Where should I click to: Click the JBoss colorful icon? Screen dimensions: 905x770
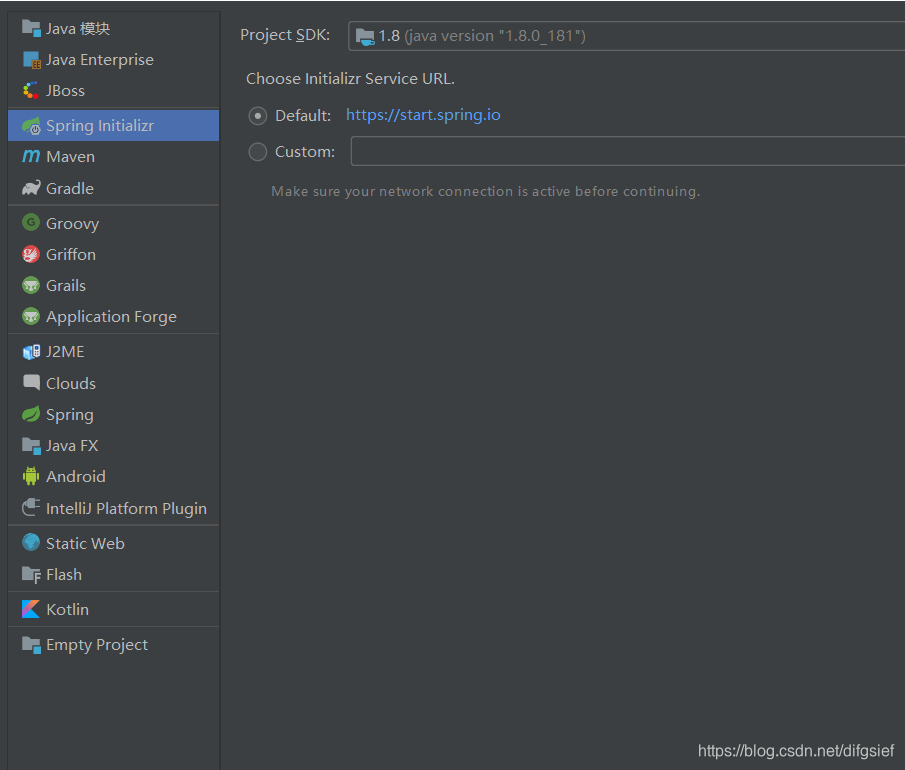[31, 91]
